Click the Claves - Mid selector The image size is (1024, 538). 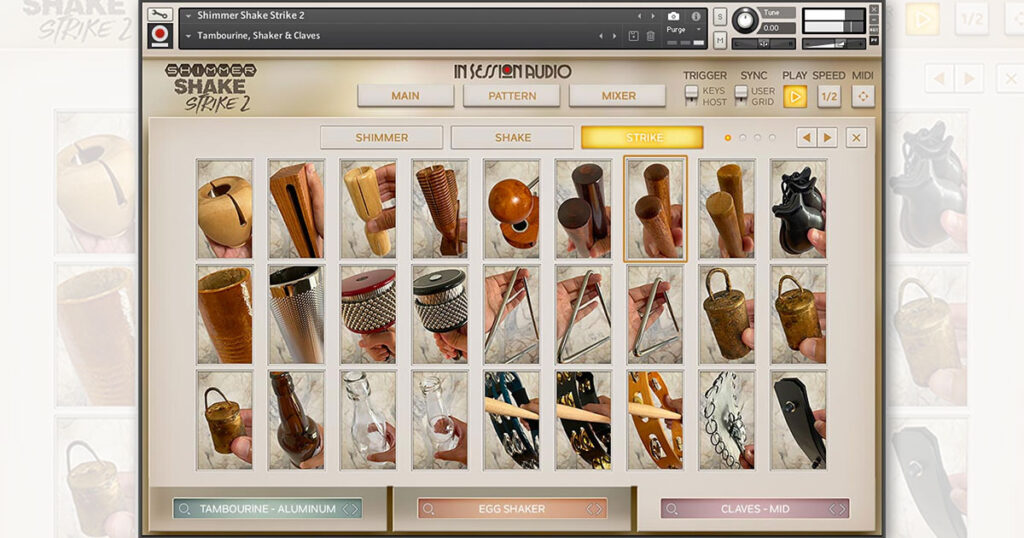point(755,509)
